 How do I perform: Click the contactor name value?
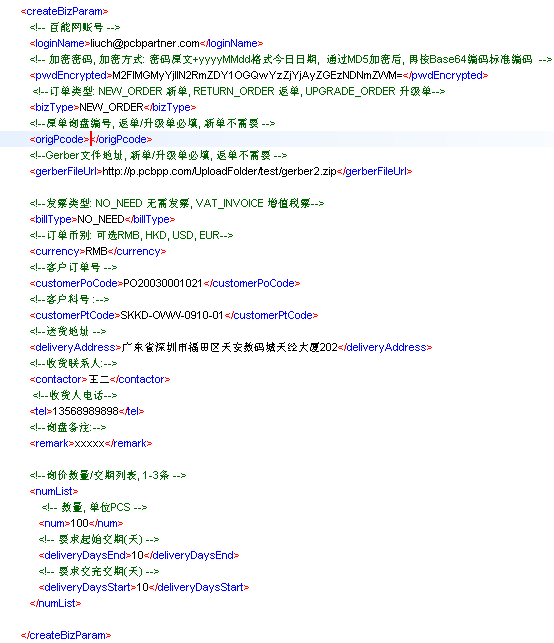click(99, 379)
